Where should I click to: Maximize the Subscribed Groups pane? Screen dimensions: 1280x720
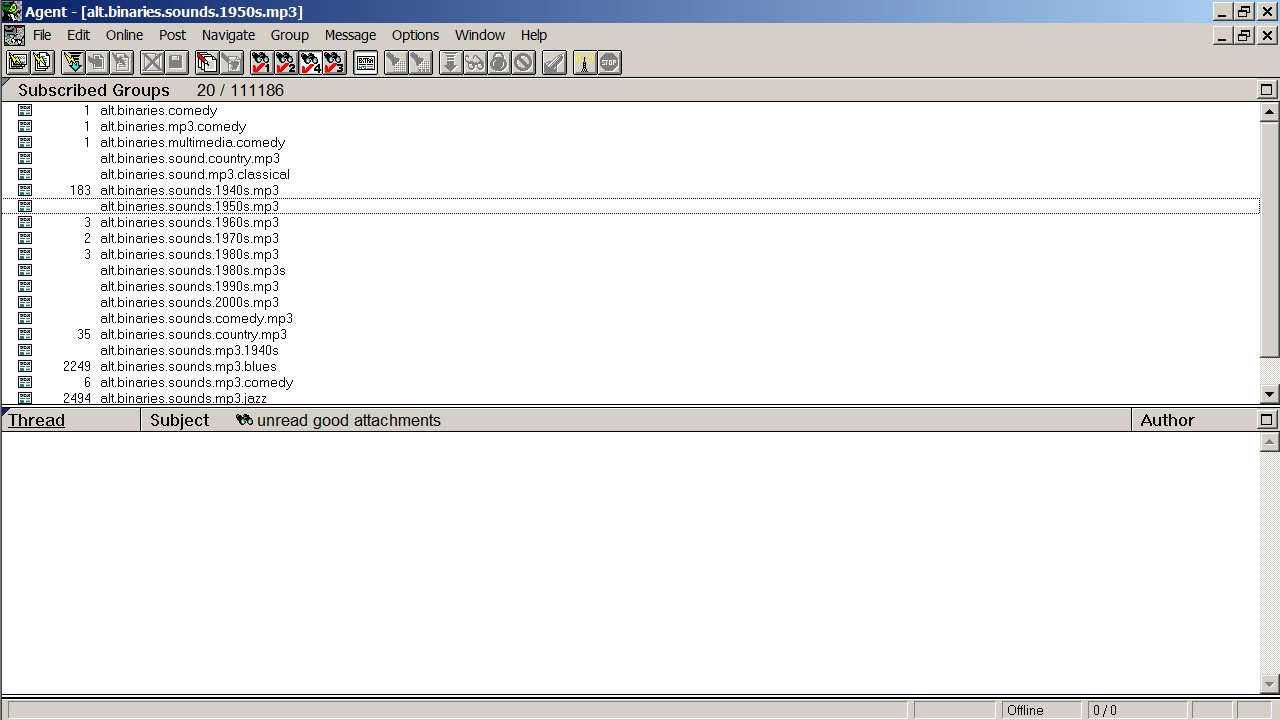[x=1267, y=90]
